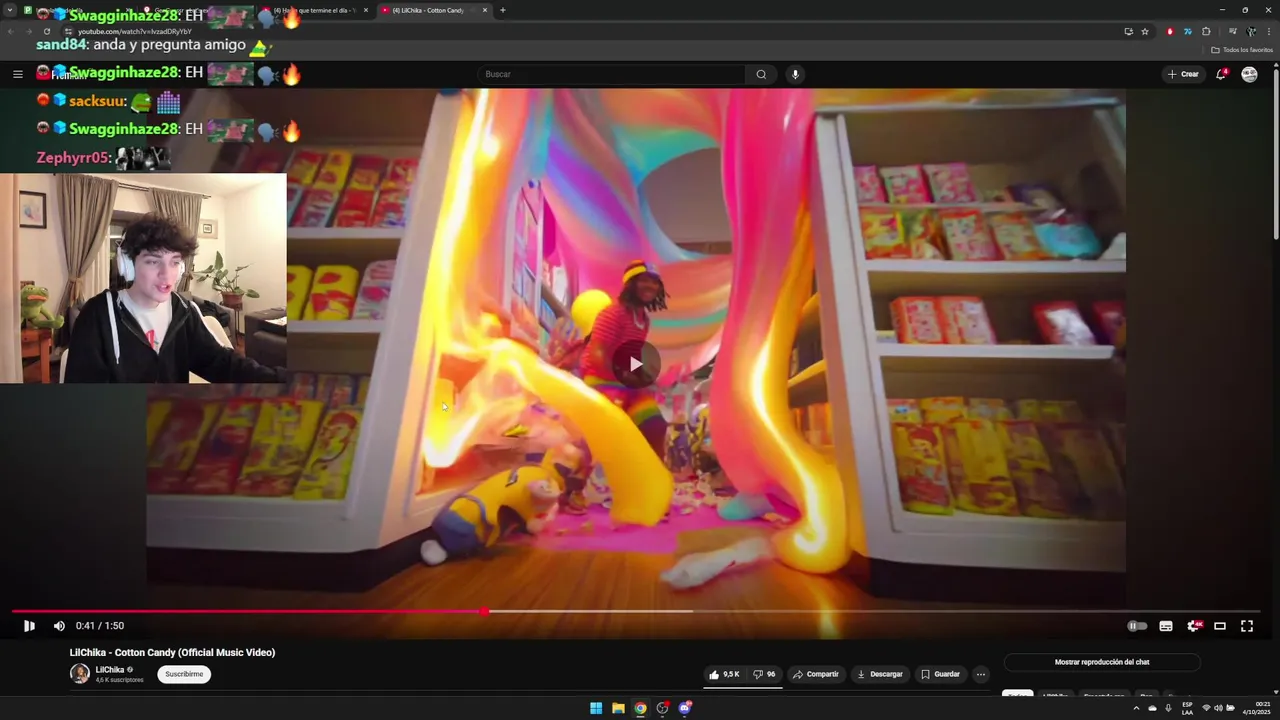Screen dimensions: 1280x720
Task: Switch to Hasta que termine el día tab
Action: (315, 10)
